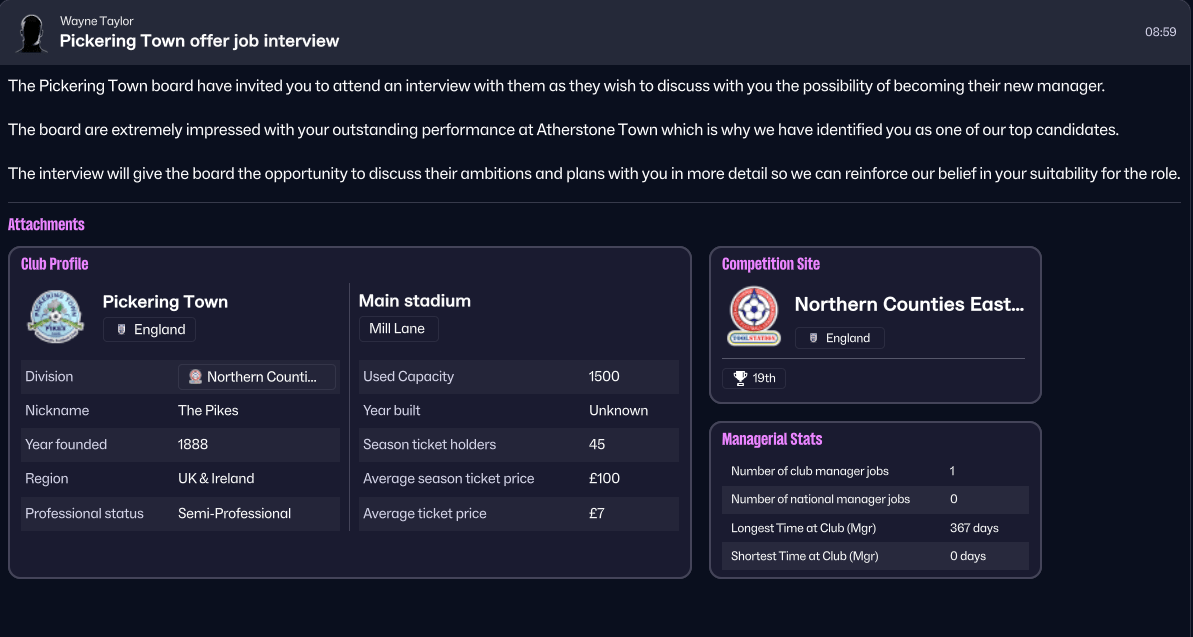Click the Club Profile panel heading
This screenshot has width=1193, height=637.
tap(55, 264)
